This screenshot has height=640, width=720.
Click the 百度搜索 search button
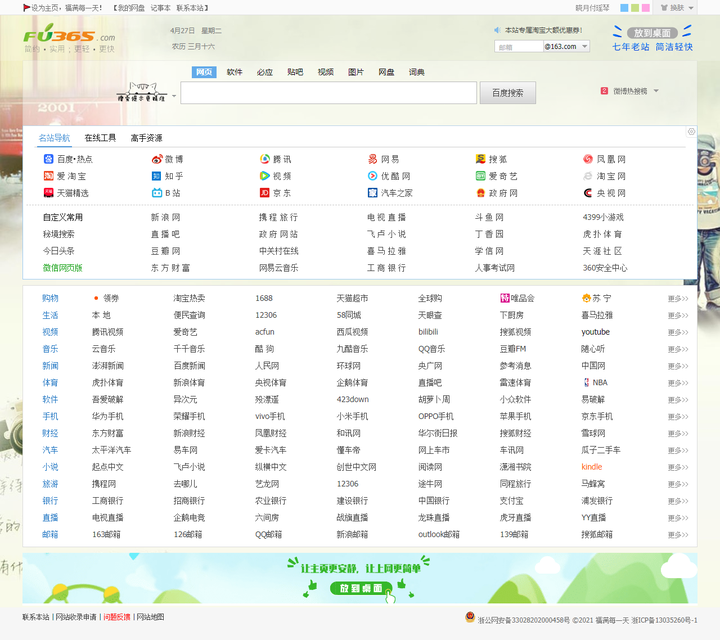pyautogui.click(x=507, y=93)
